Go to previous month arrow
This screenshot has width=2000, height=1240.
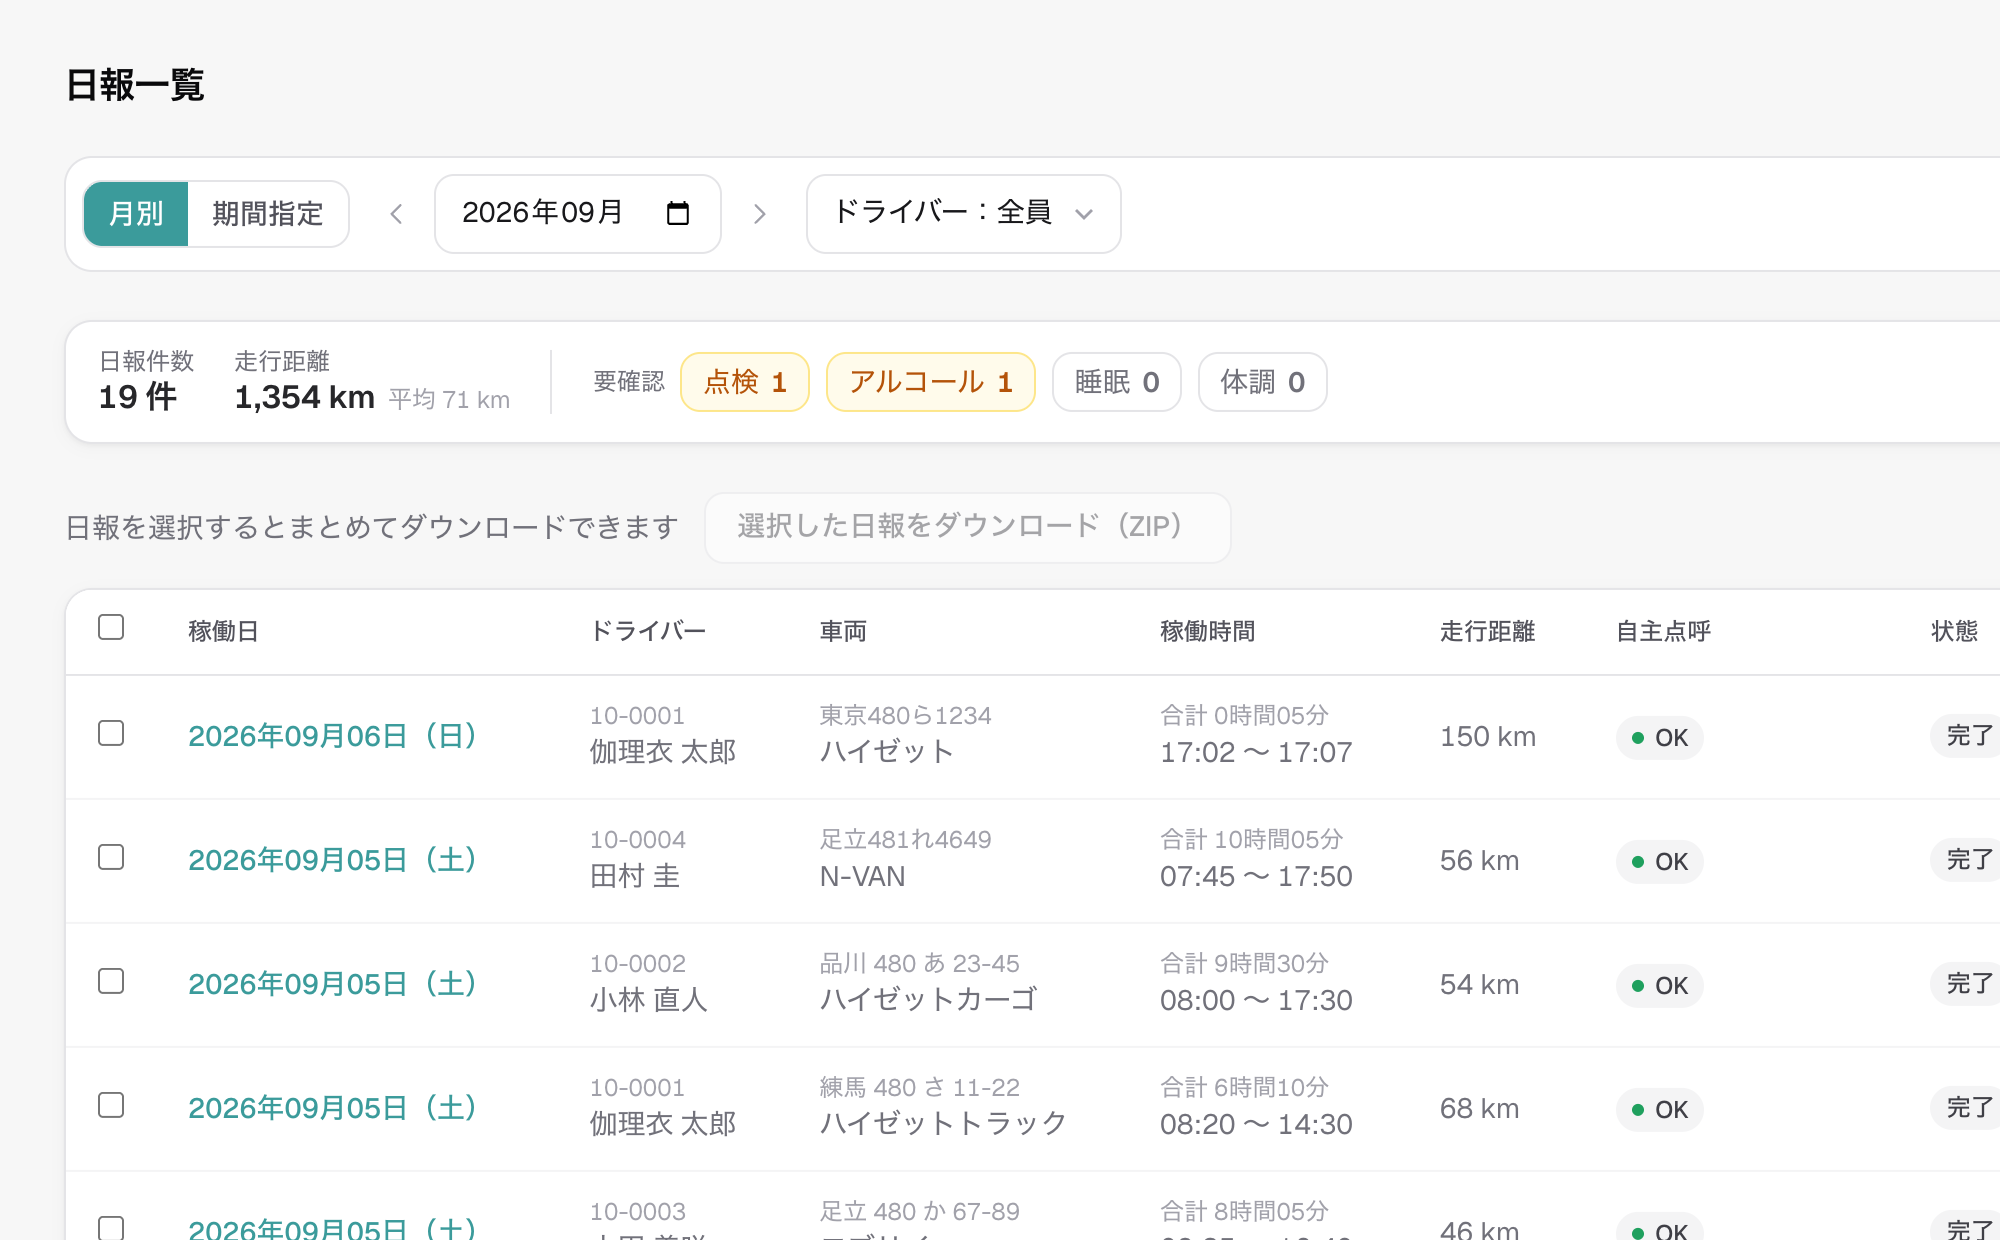point(397,214)
